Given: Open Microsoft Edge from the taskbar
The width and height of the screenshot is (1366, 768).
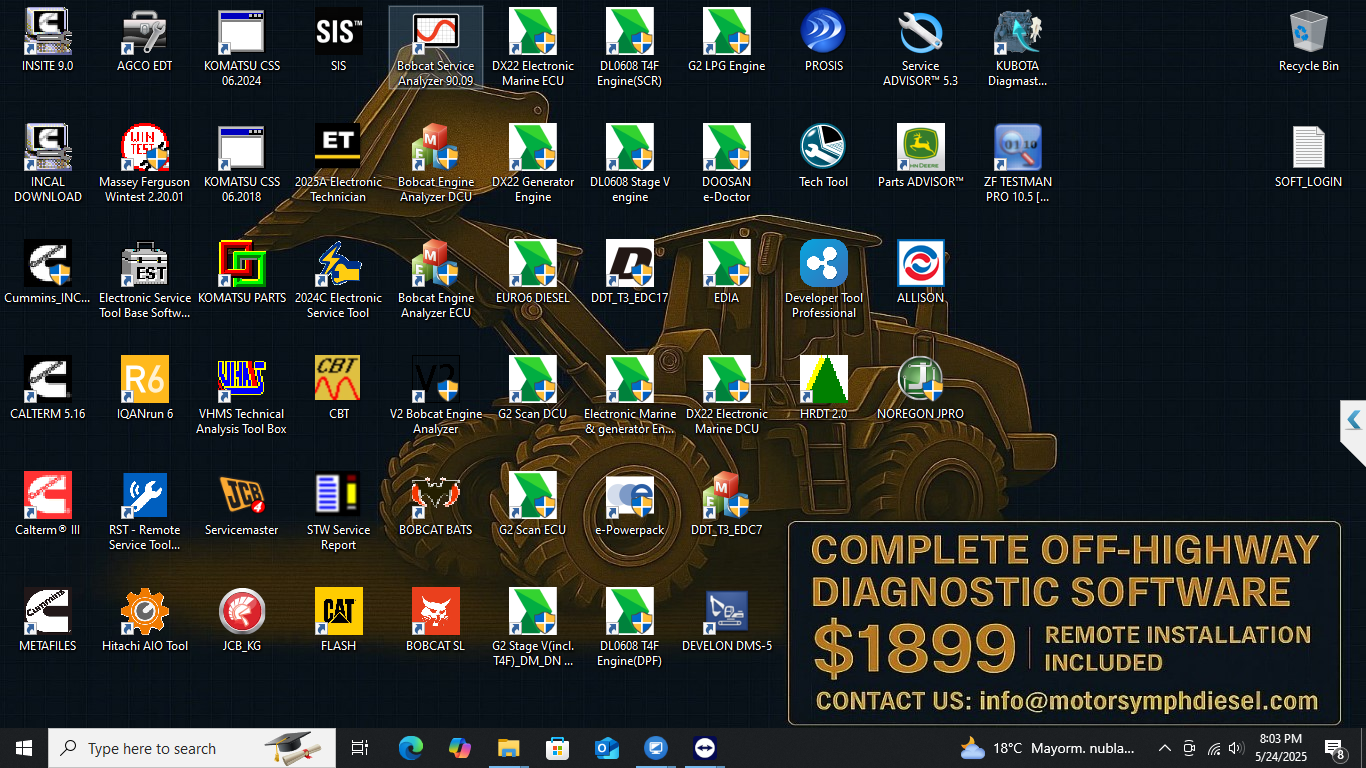Looking at the screenshot, I should pyautogui.click(x=411, y=747).
